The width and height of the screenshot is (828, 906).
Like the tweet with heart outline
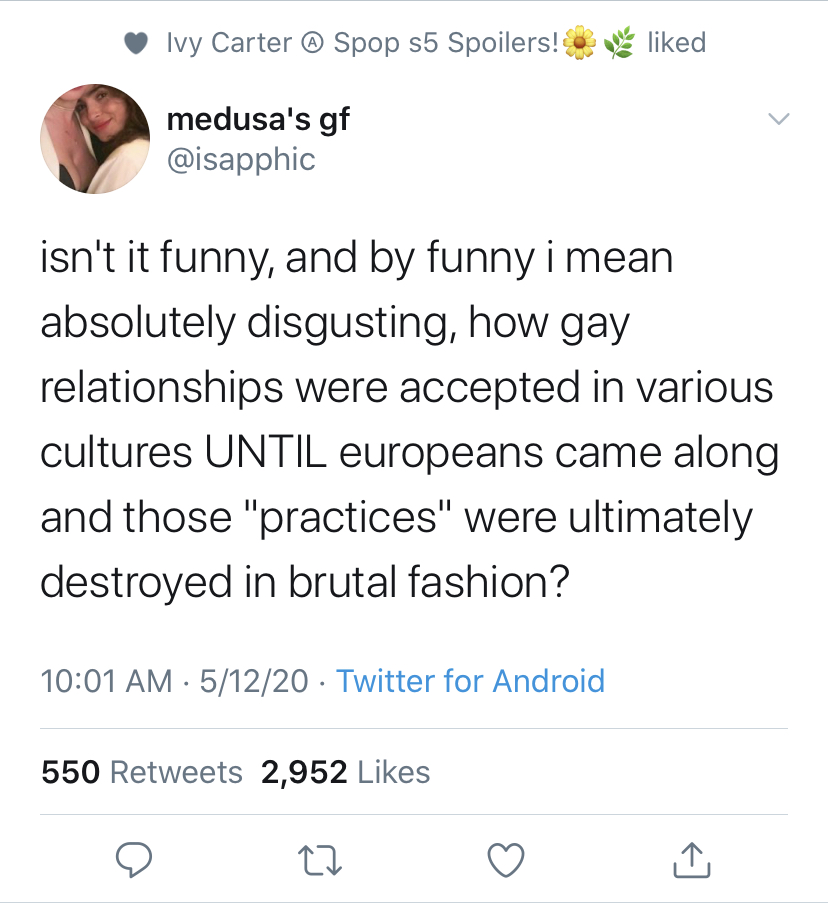(x=506, y=860)
